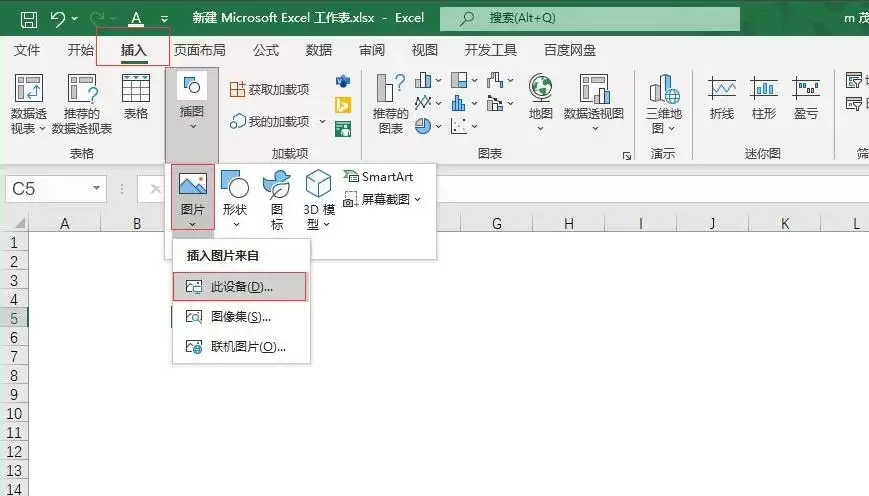Click the Bing Maps add-in icon
Image resolution: width=869 pixels, height=496 pixels.
343,105
